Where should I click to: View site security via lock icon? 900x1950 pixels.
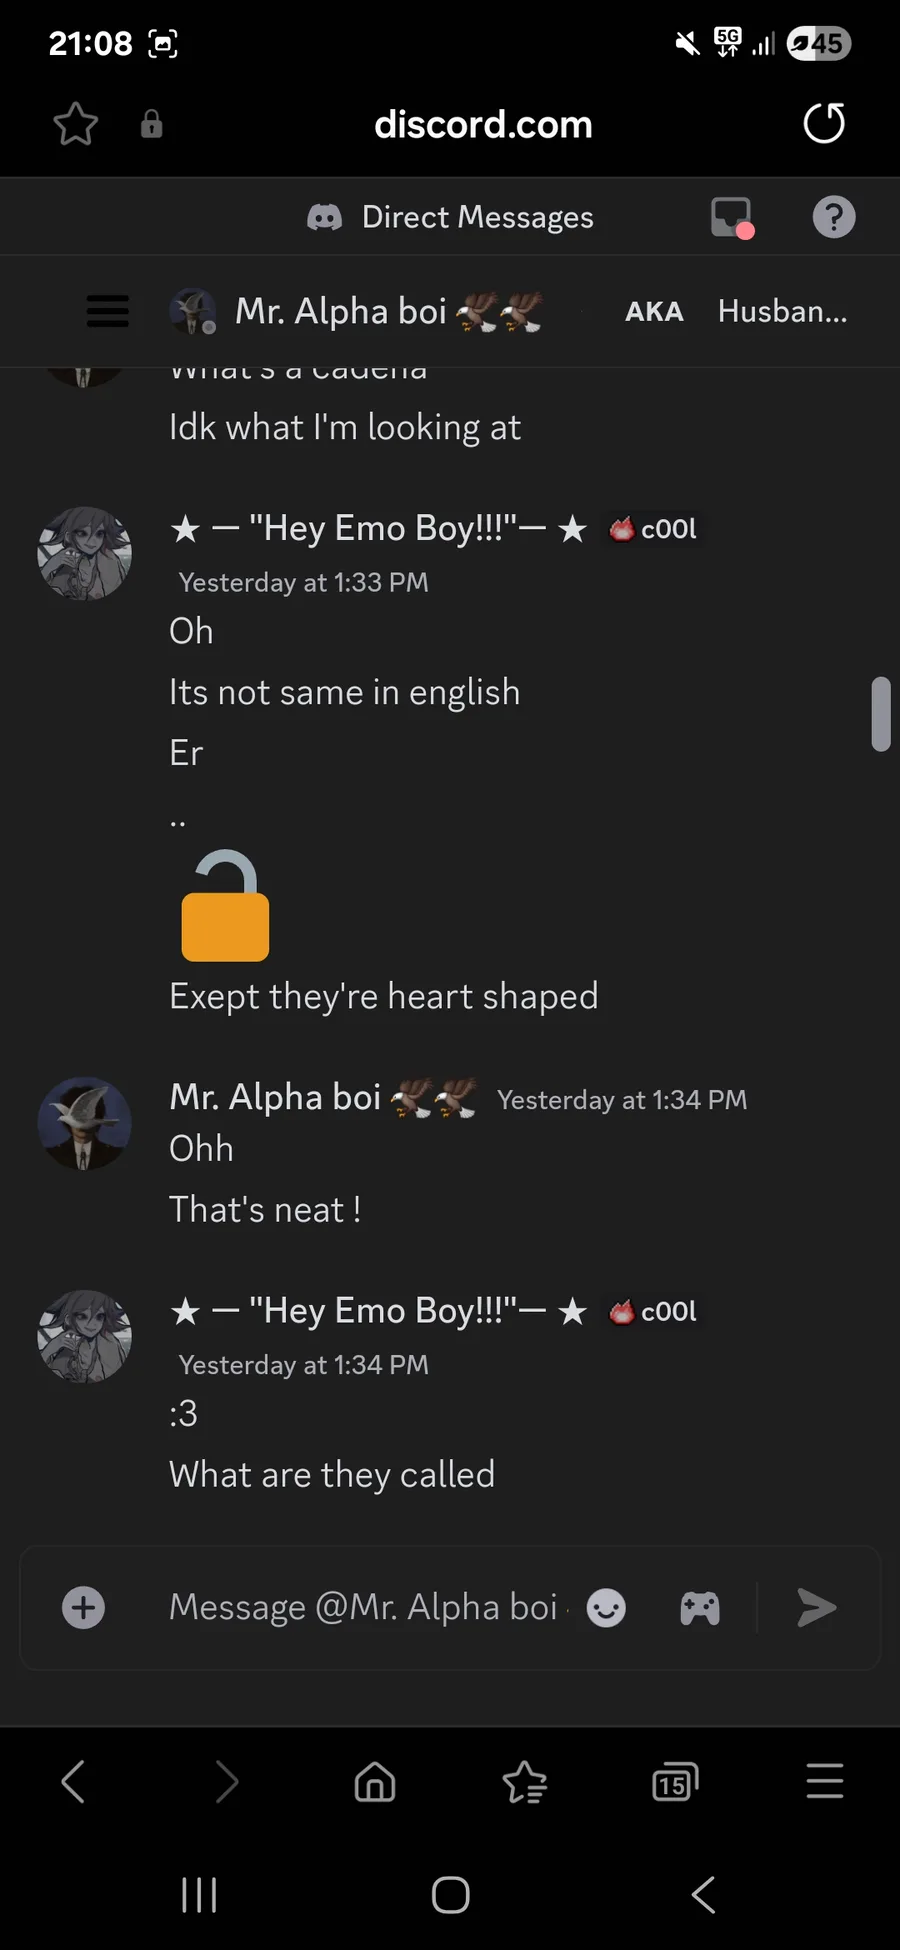(151, 124)
